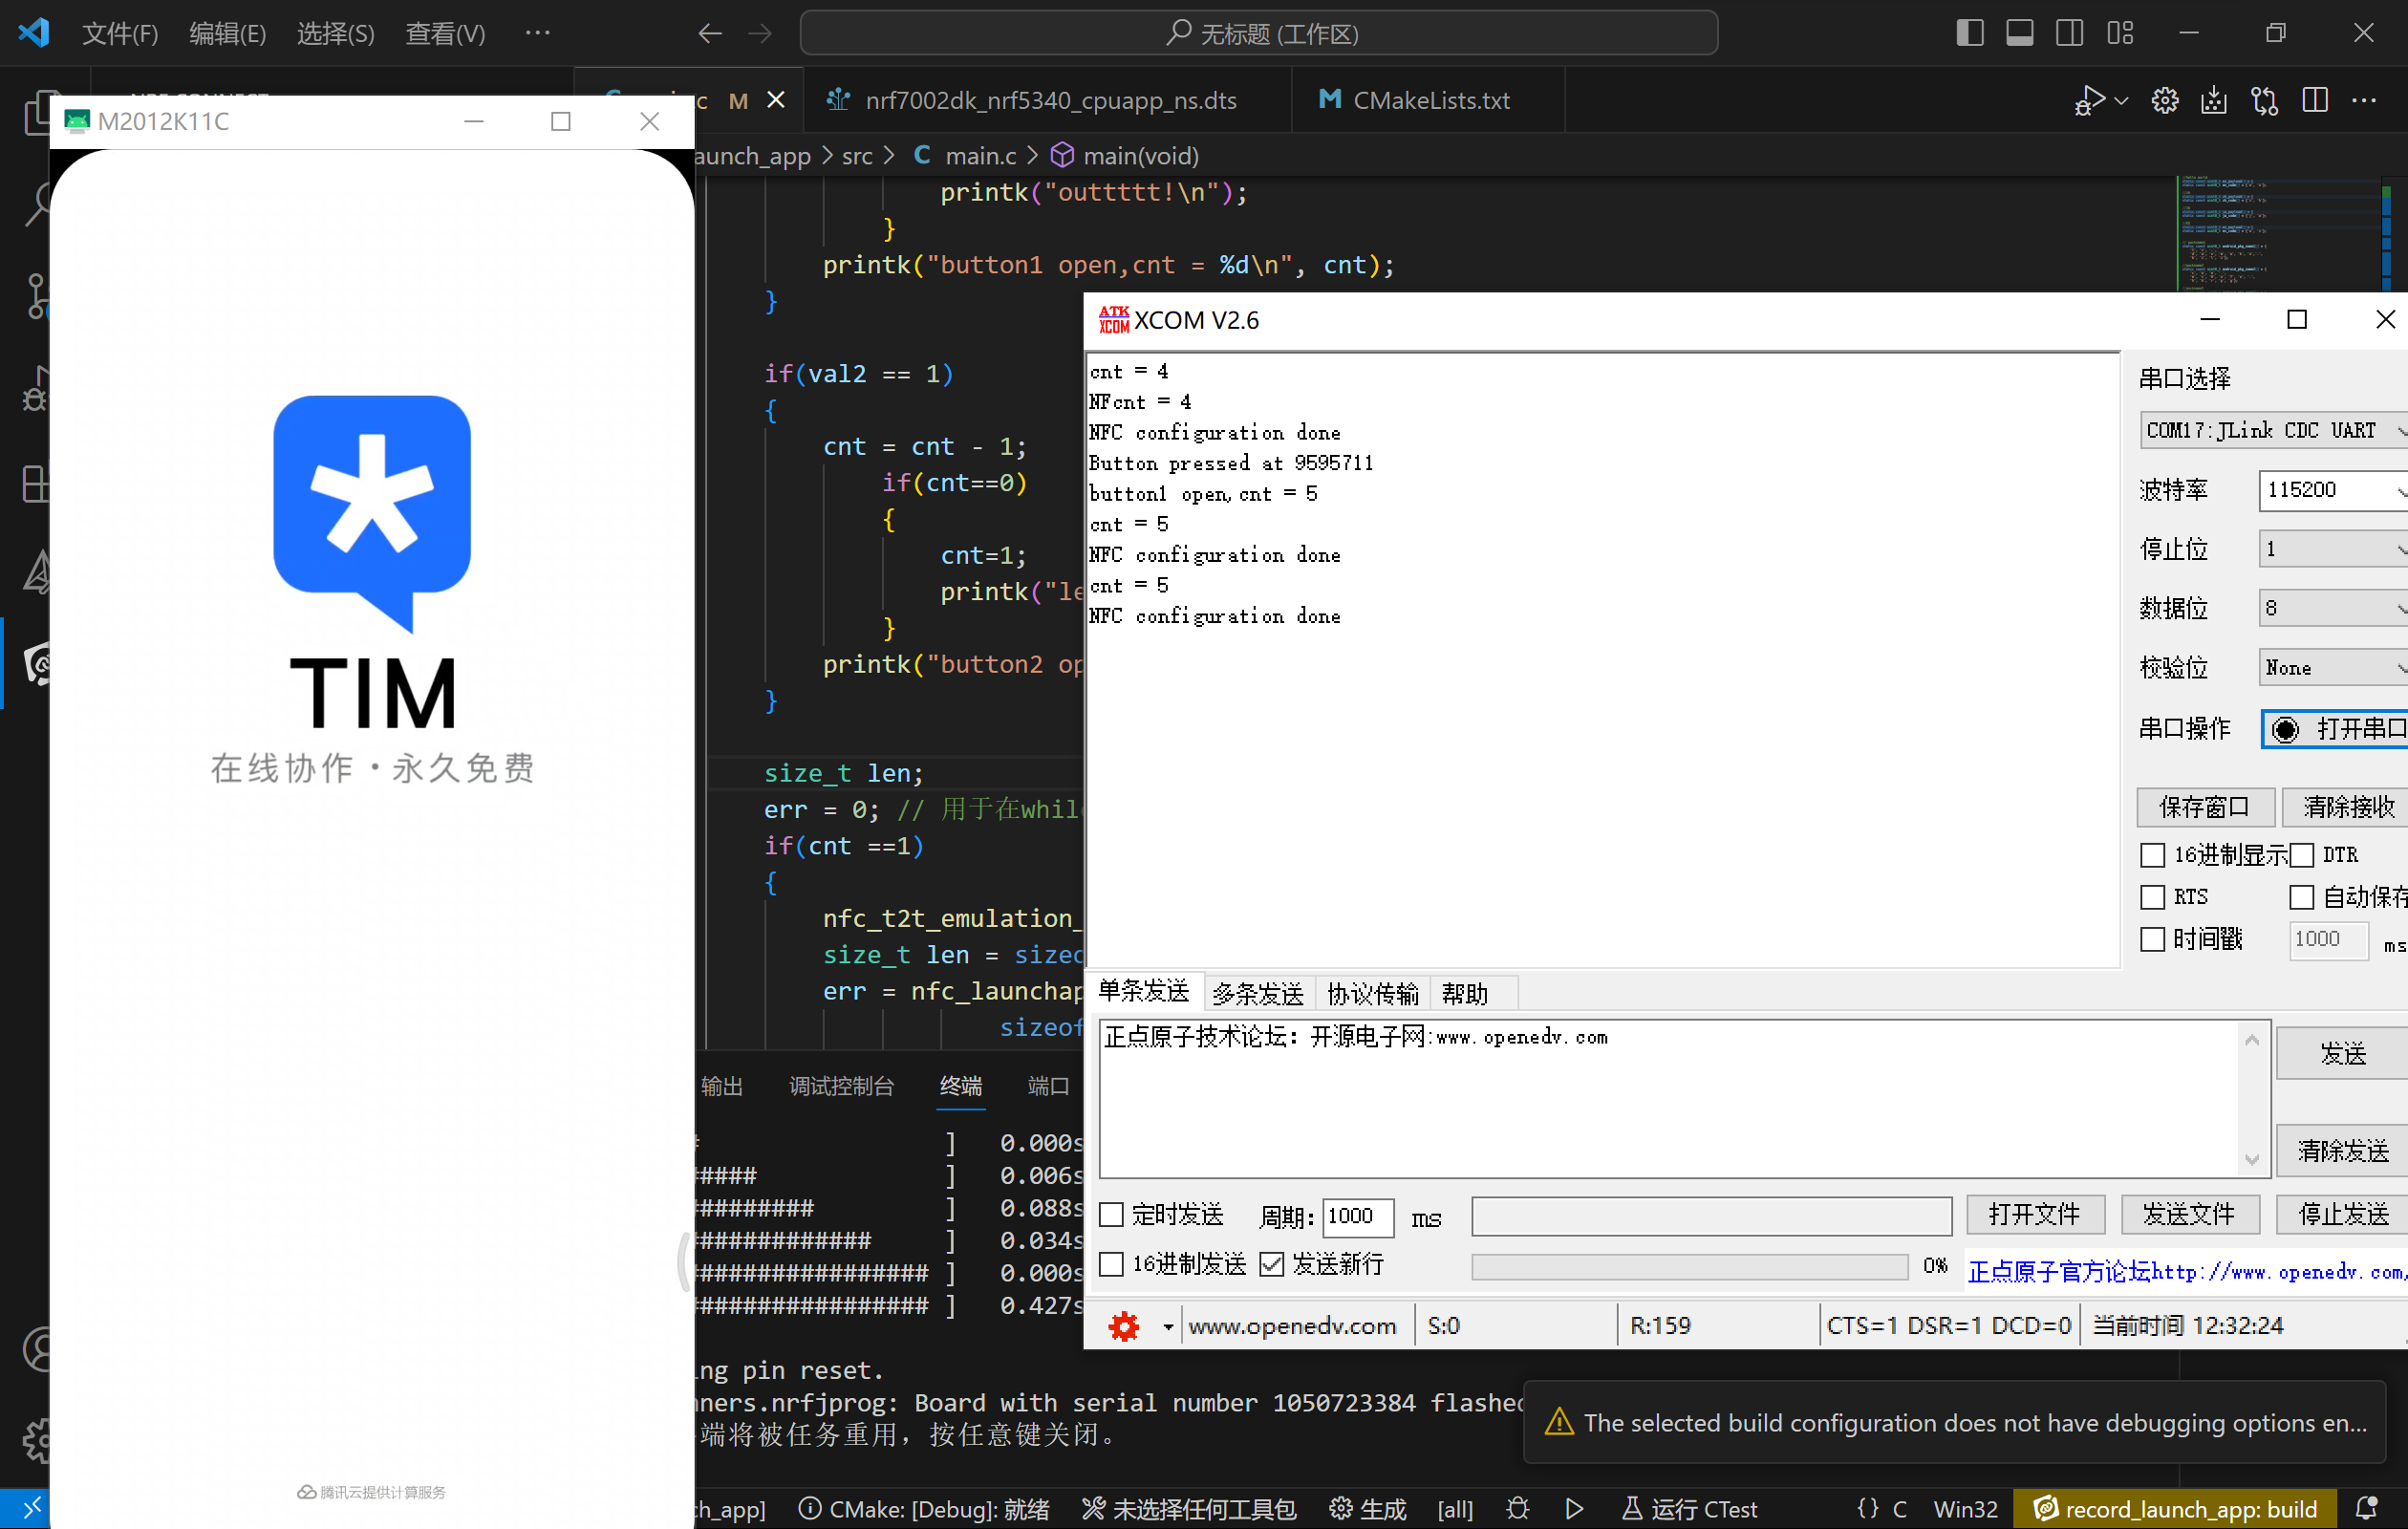
Task: Click the gear icon in editor toolbar
Action: pyautogui.click(x=2164, y=100)
